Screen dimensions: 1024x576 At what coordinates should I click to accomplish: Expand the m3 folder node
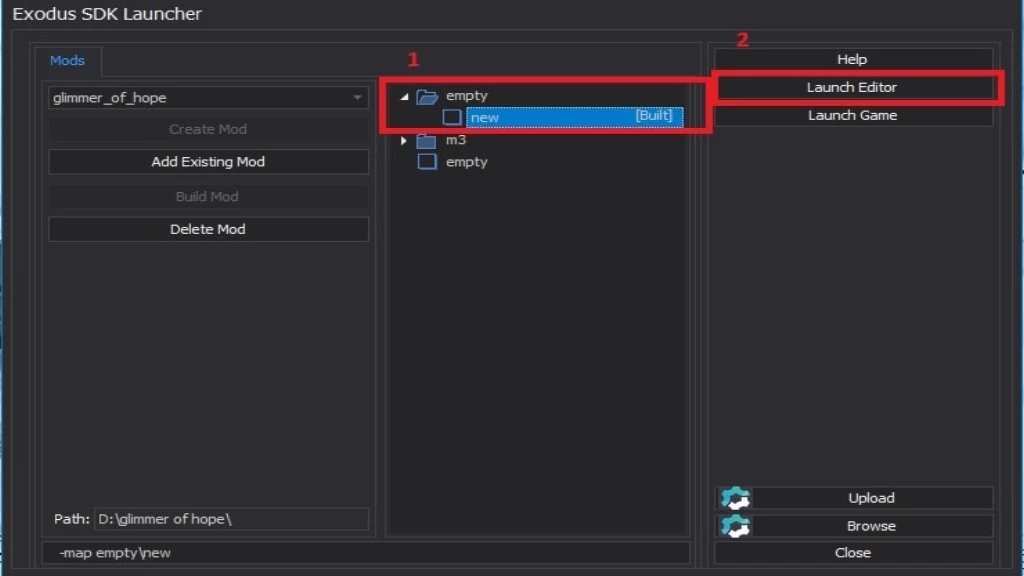point(404,140)
